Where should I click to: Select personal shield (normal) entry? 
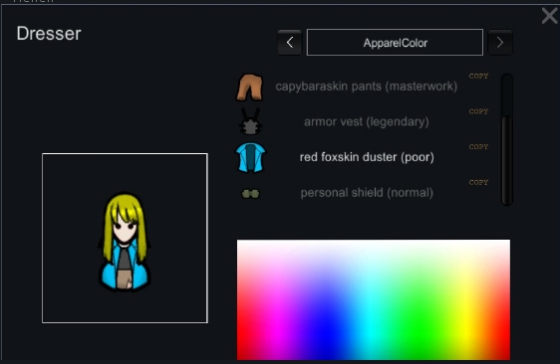[x=367, y=193]
